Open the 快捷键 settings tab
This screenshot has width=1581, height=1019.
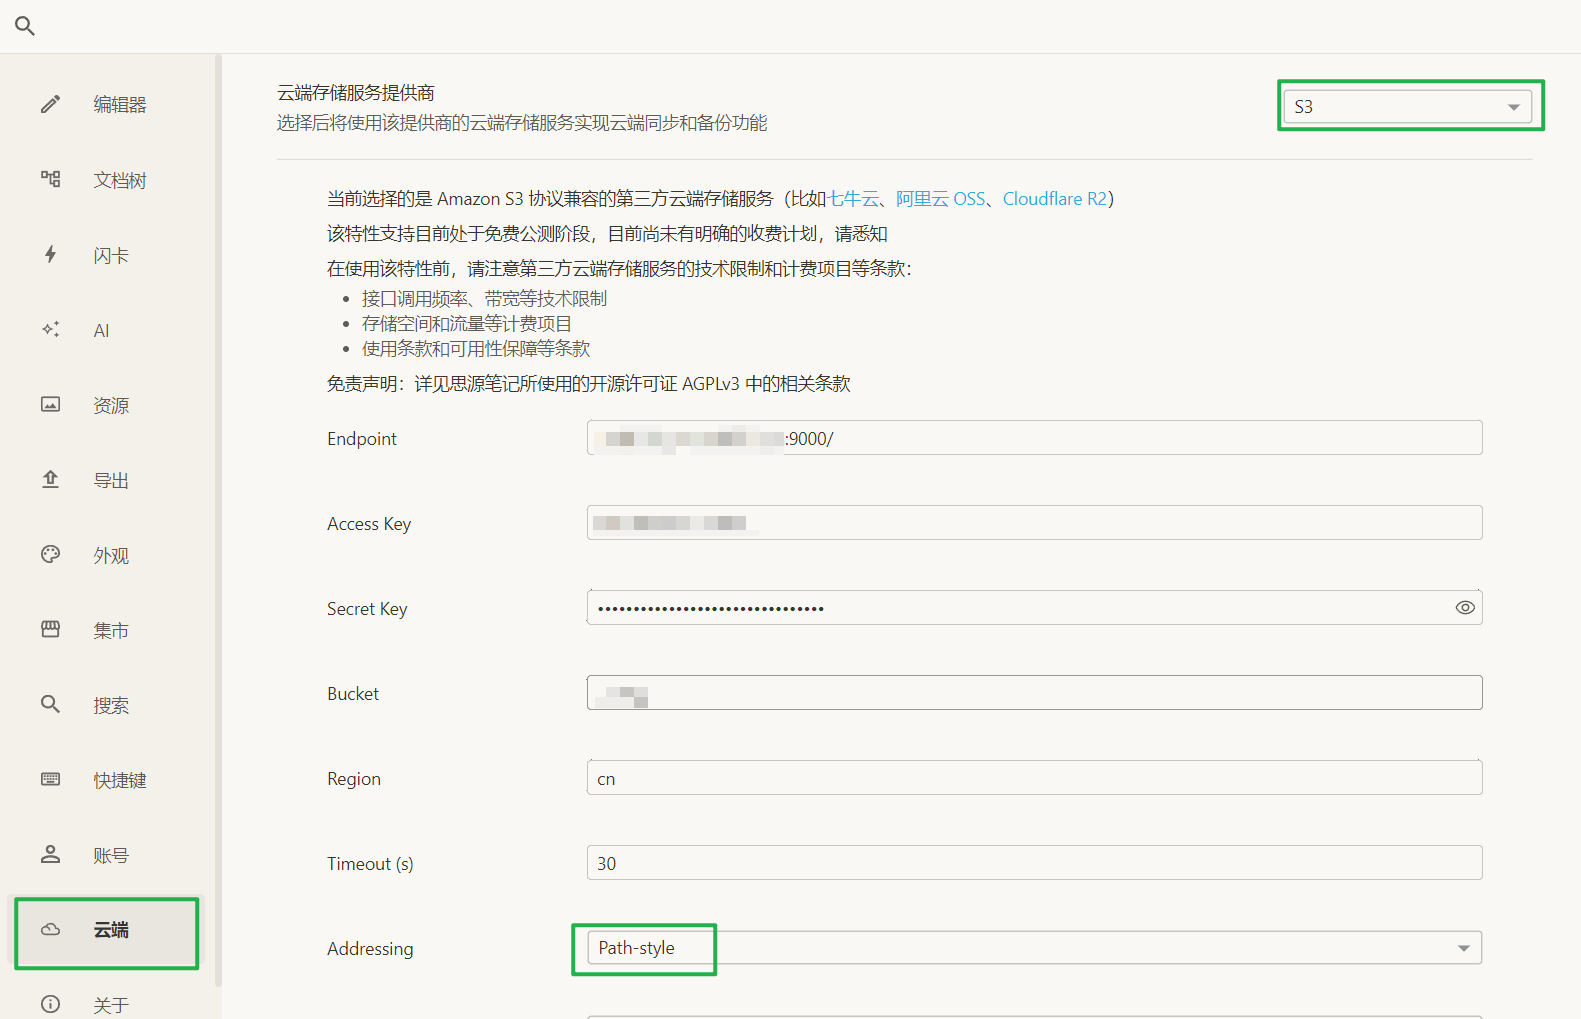106,779
